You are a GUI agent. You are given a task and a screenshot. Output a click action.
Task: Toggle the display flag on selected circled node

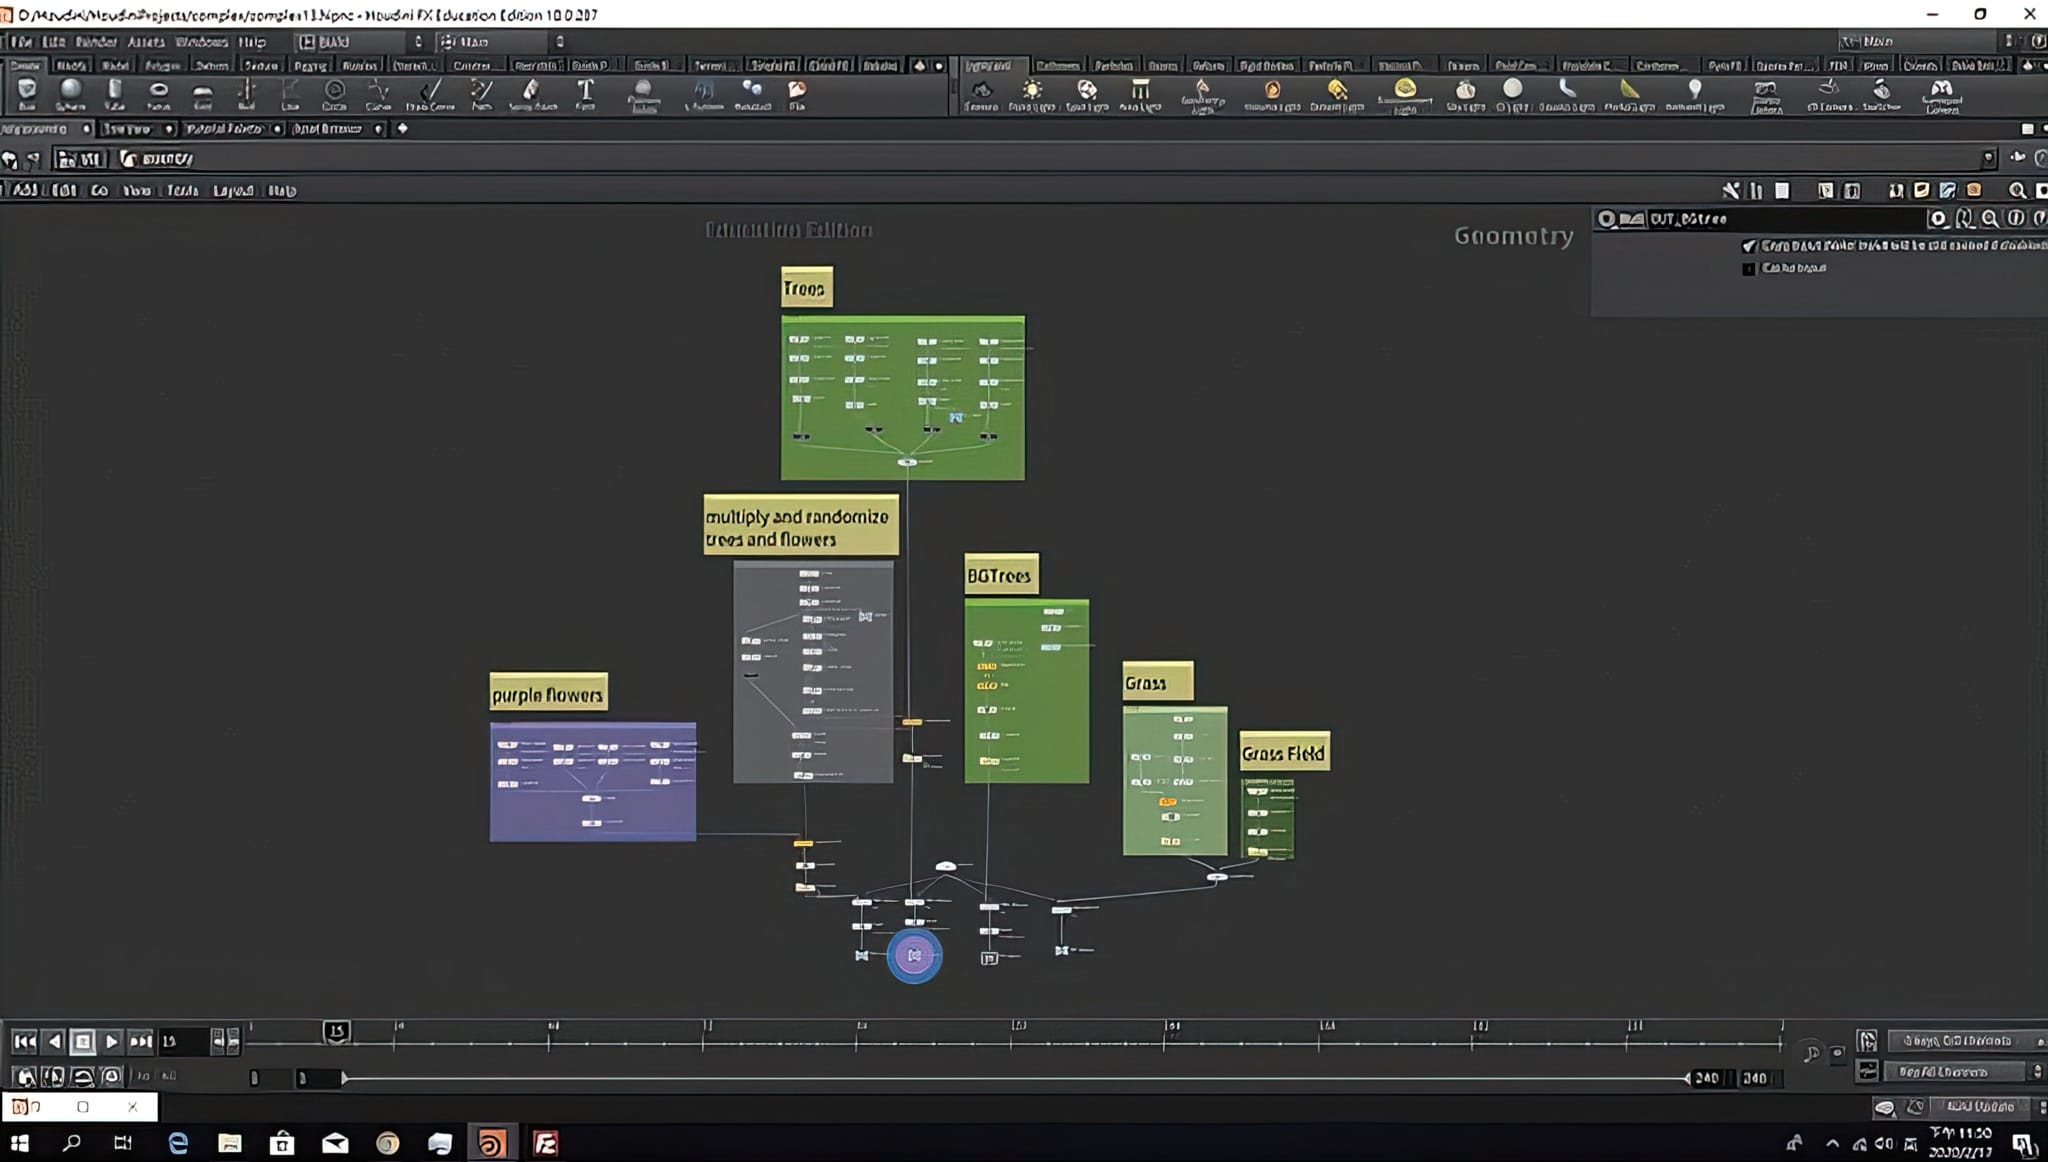click(914, 956)
